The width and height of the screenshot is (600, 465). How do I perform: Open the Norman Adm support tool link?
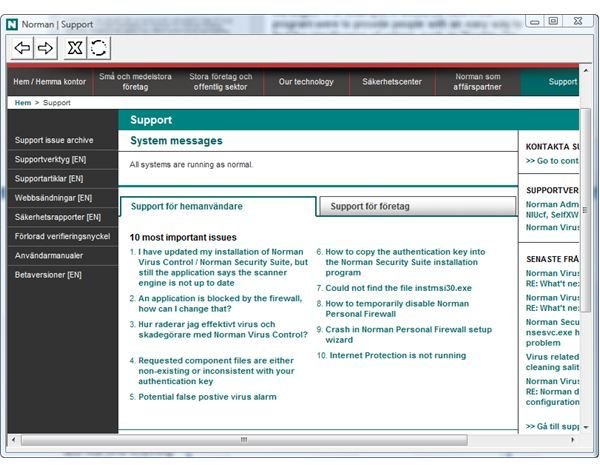click(552, 209)
